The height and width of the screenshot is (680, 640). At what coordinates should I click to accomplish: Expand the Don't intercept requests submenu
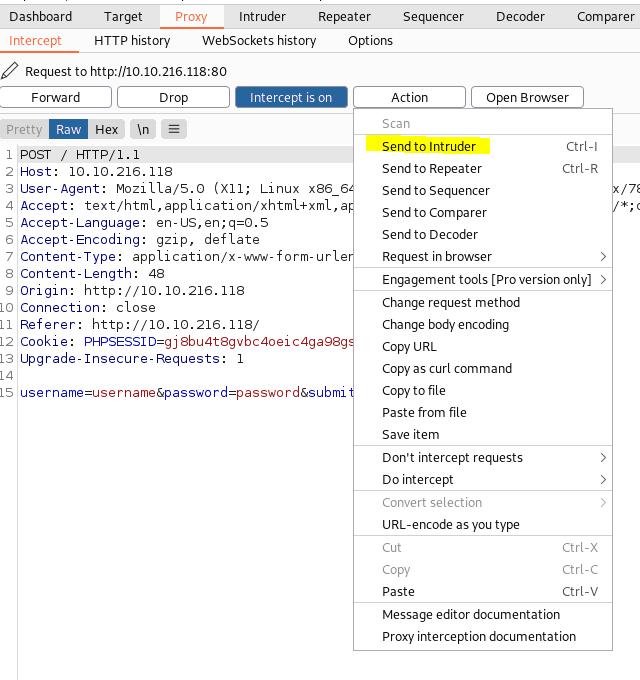click(x=483, y=458)
